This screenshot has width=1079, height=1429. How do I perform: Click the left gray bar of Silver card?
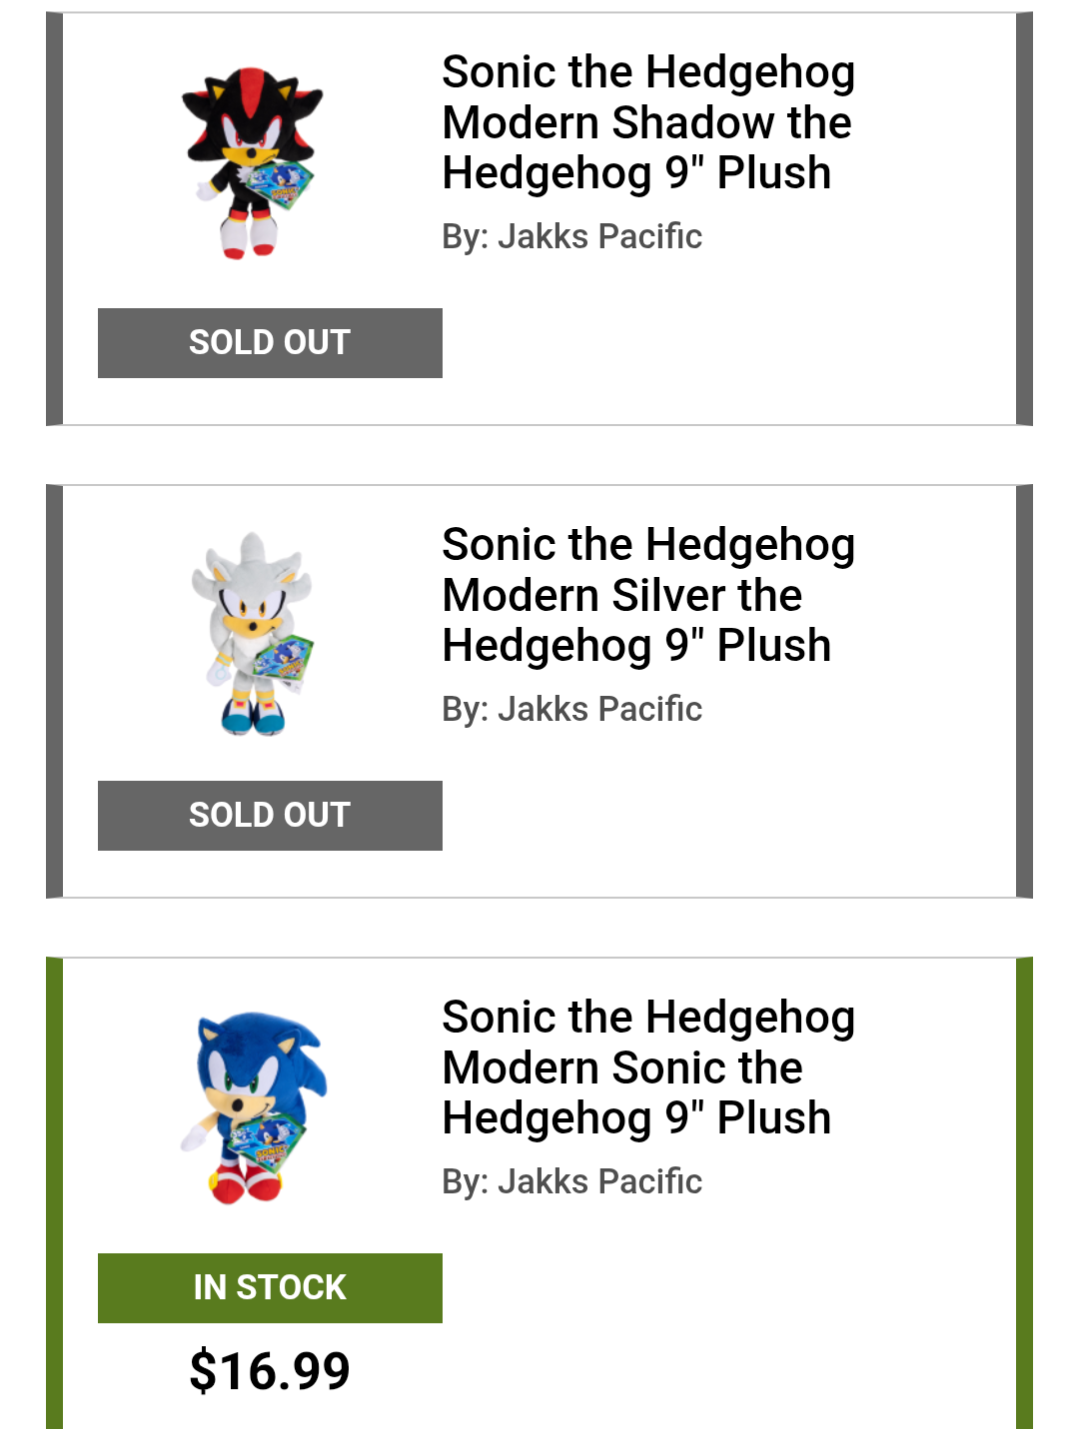point(54,691)
